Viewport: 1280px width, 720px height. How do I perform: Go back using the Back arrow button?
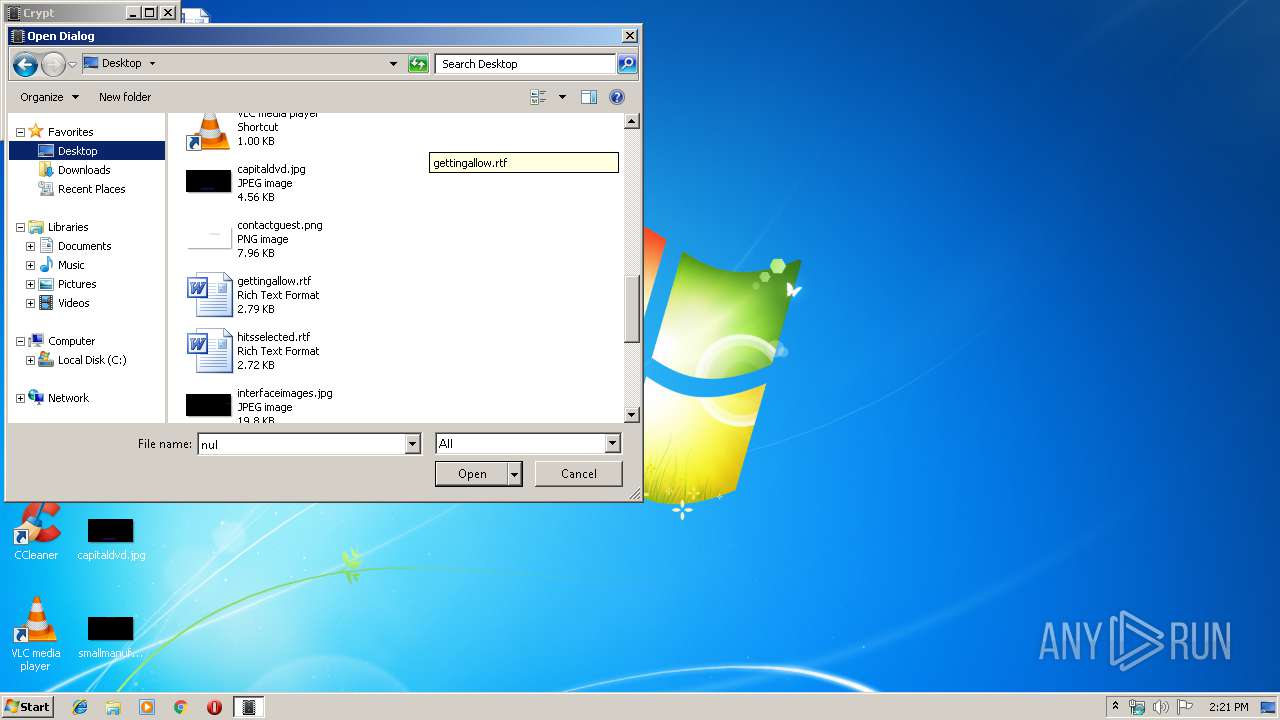[25, 64]
